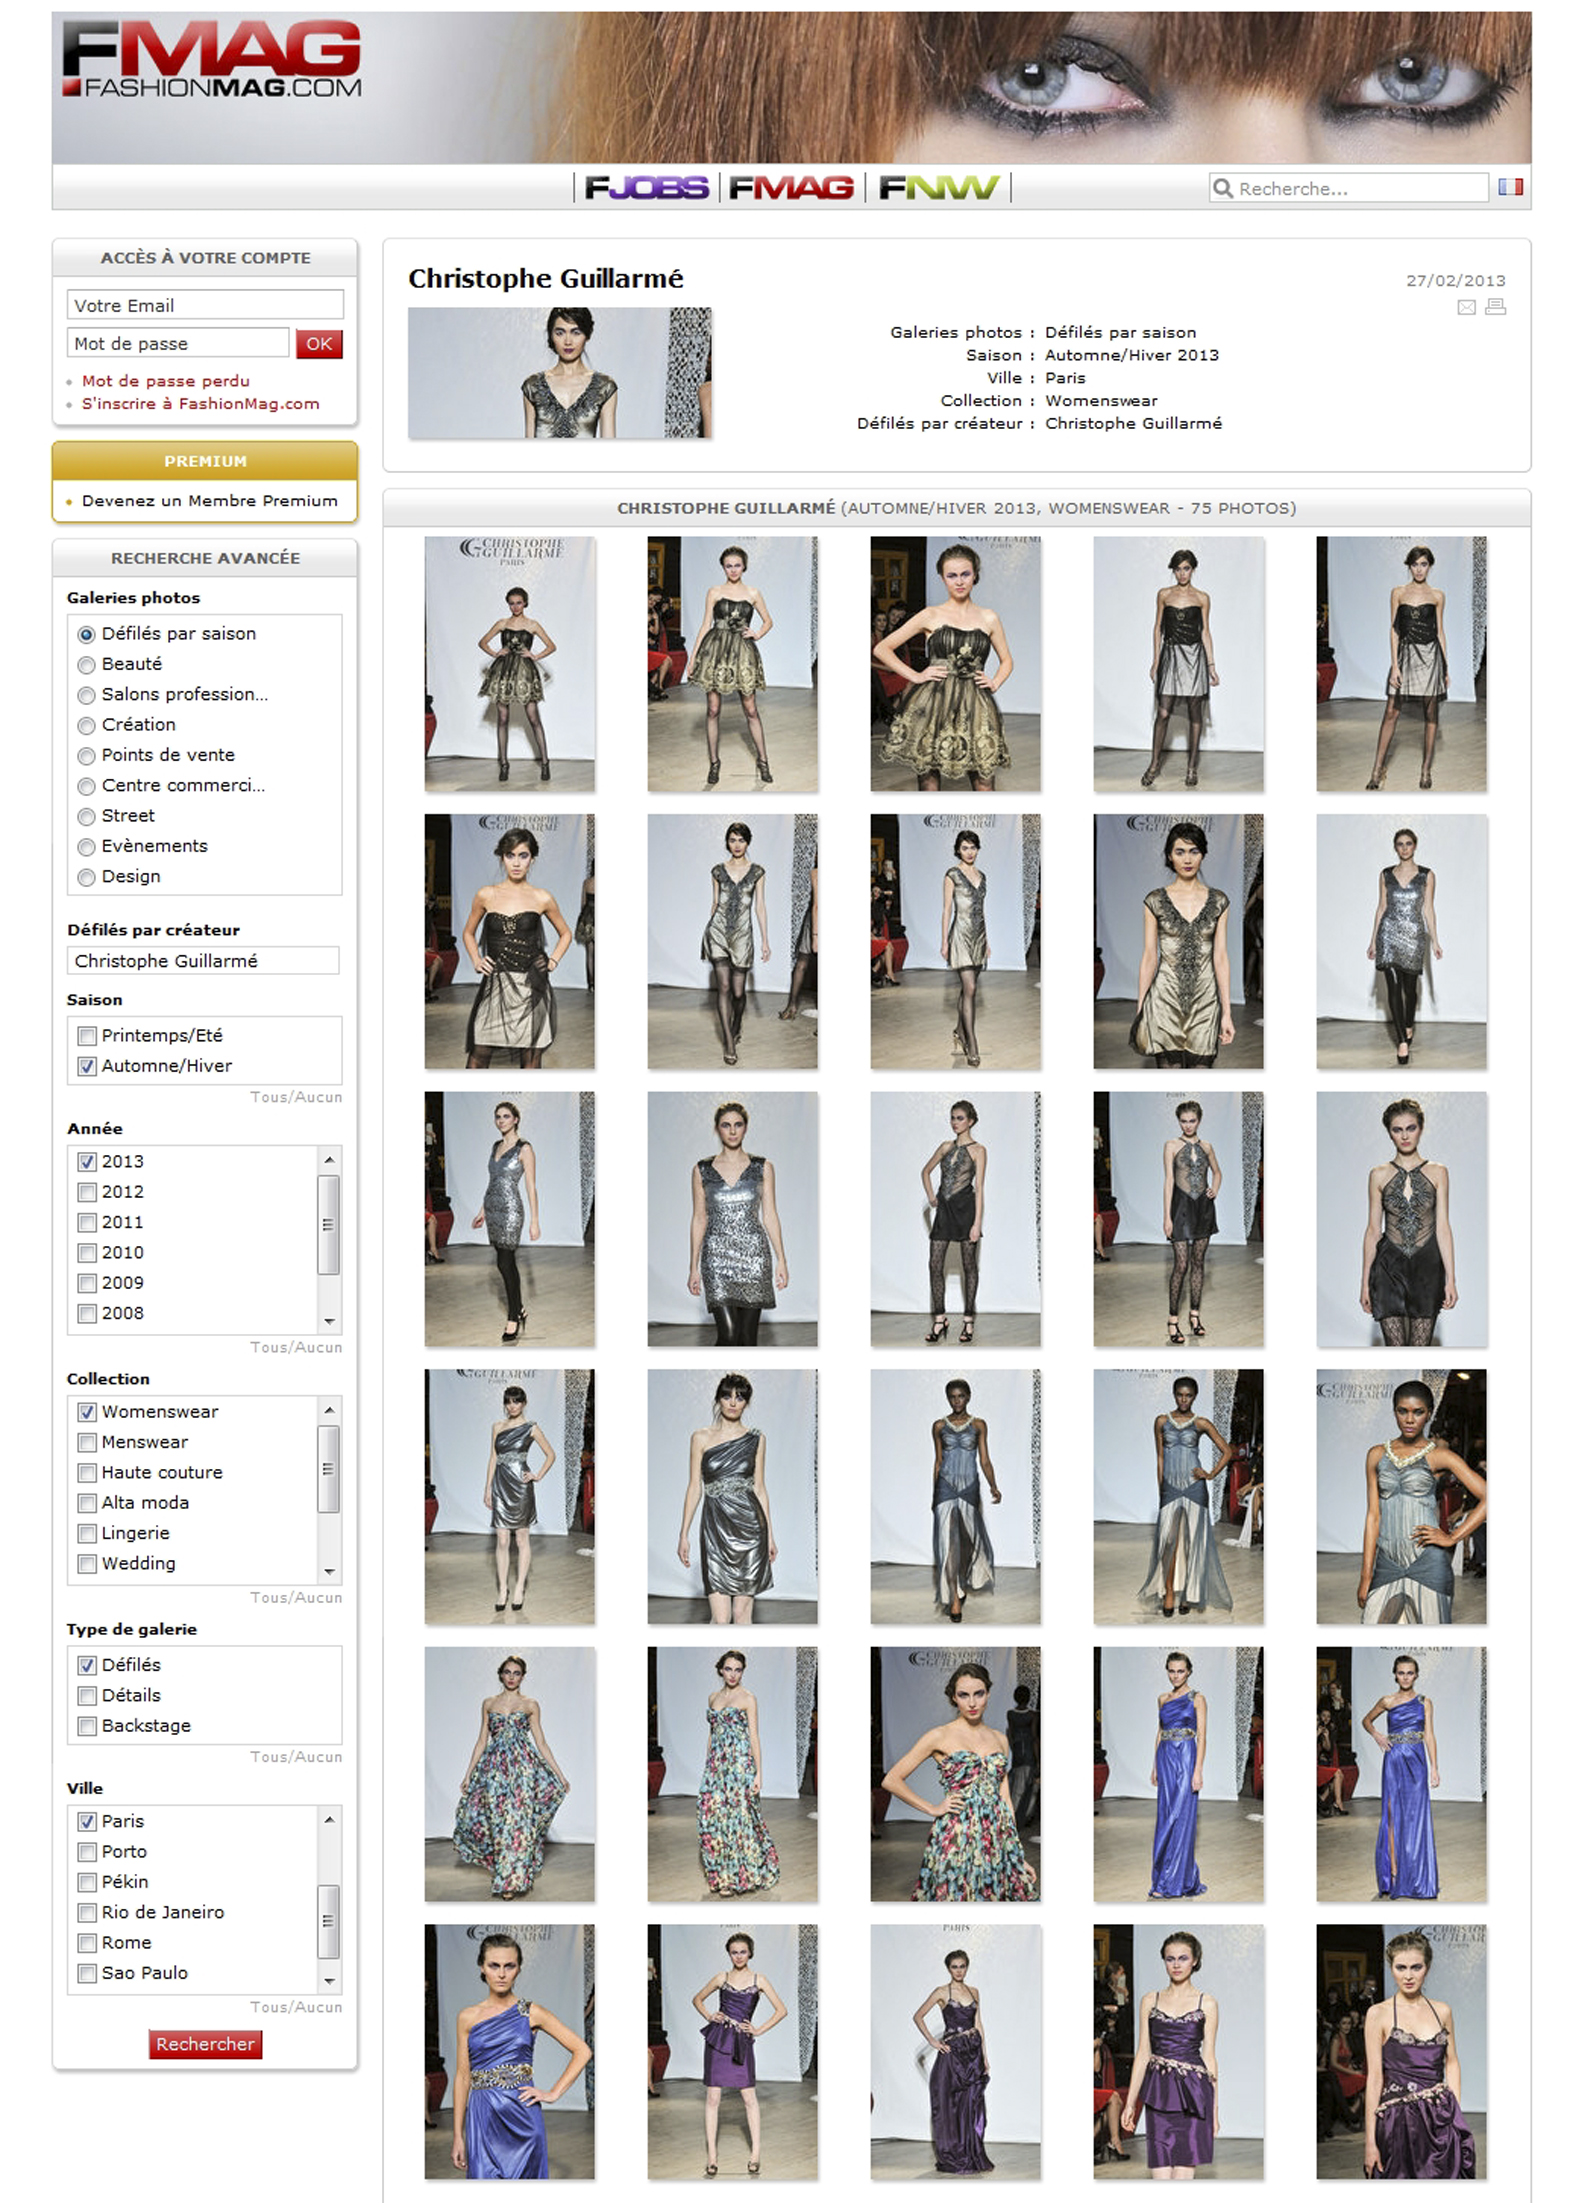Image resolution: width=1575 pixels, height=2205 pixels.
Task: Select the Beauté radio button
Action: click(x=87, y=665)
